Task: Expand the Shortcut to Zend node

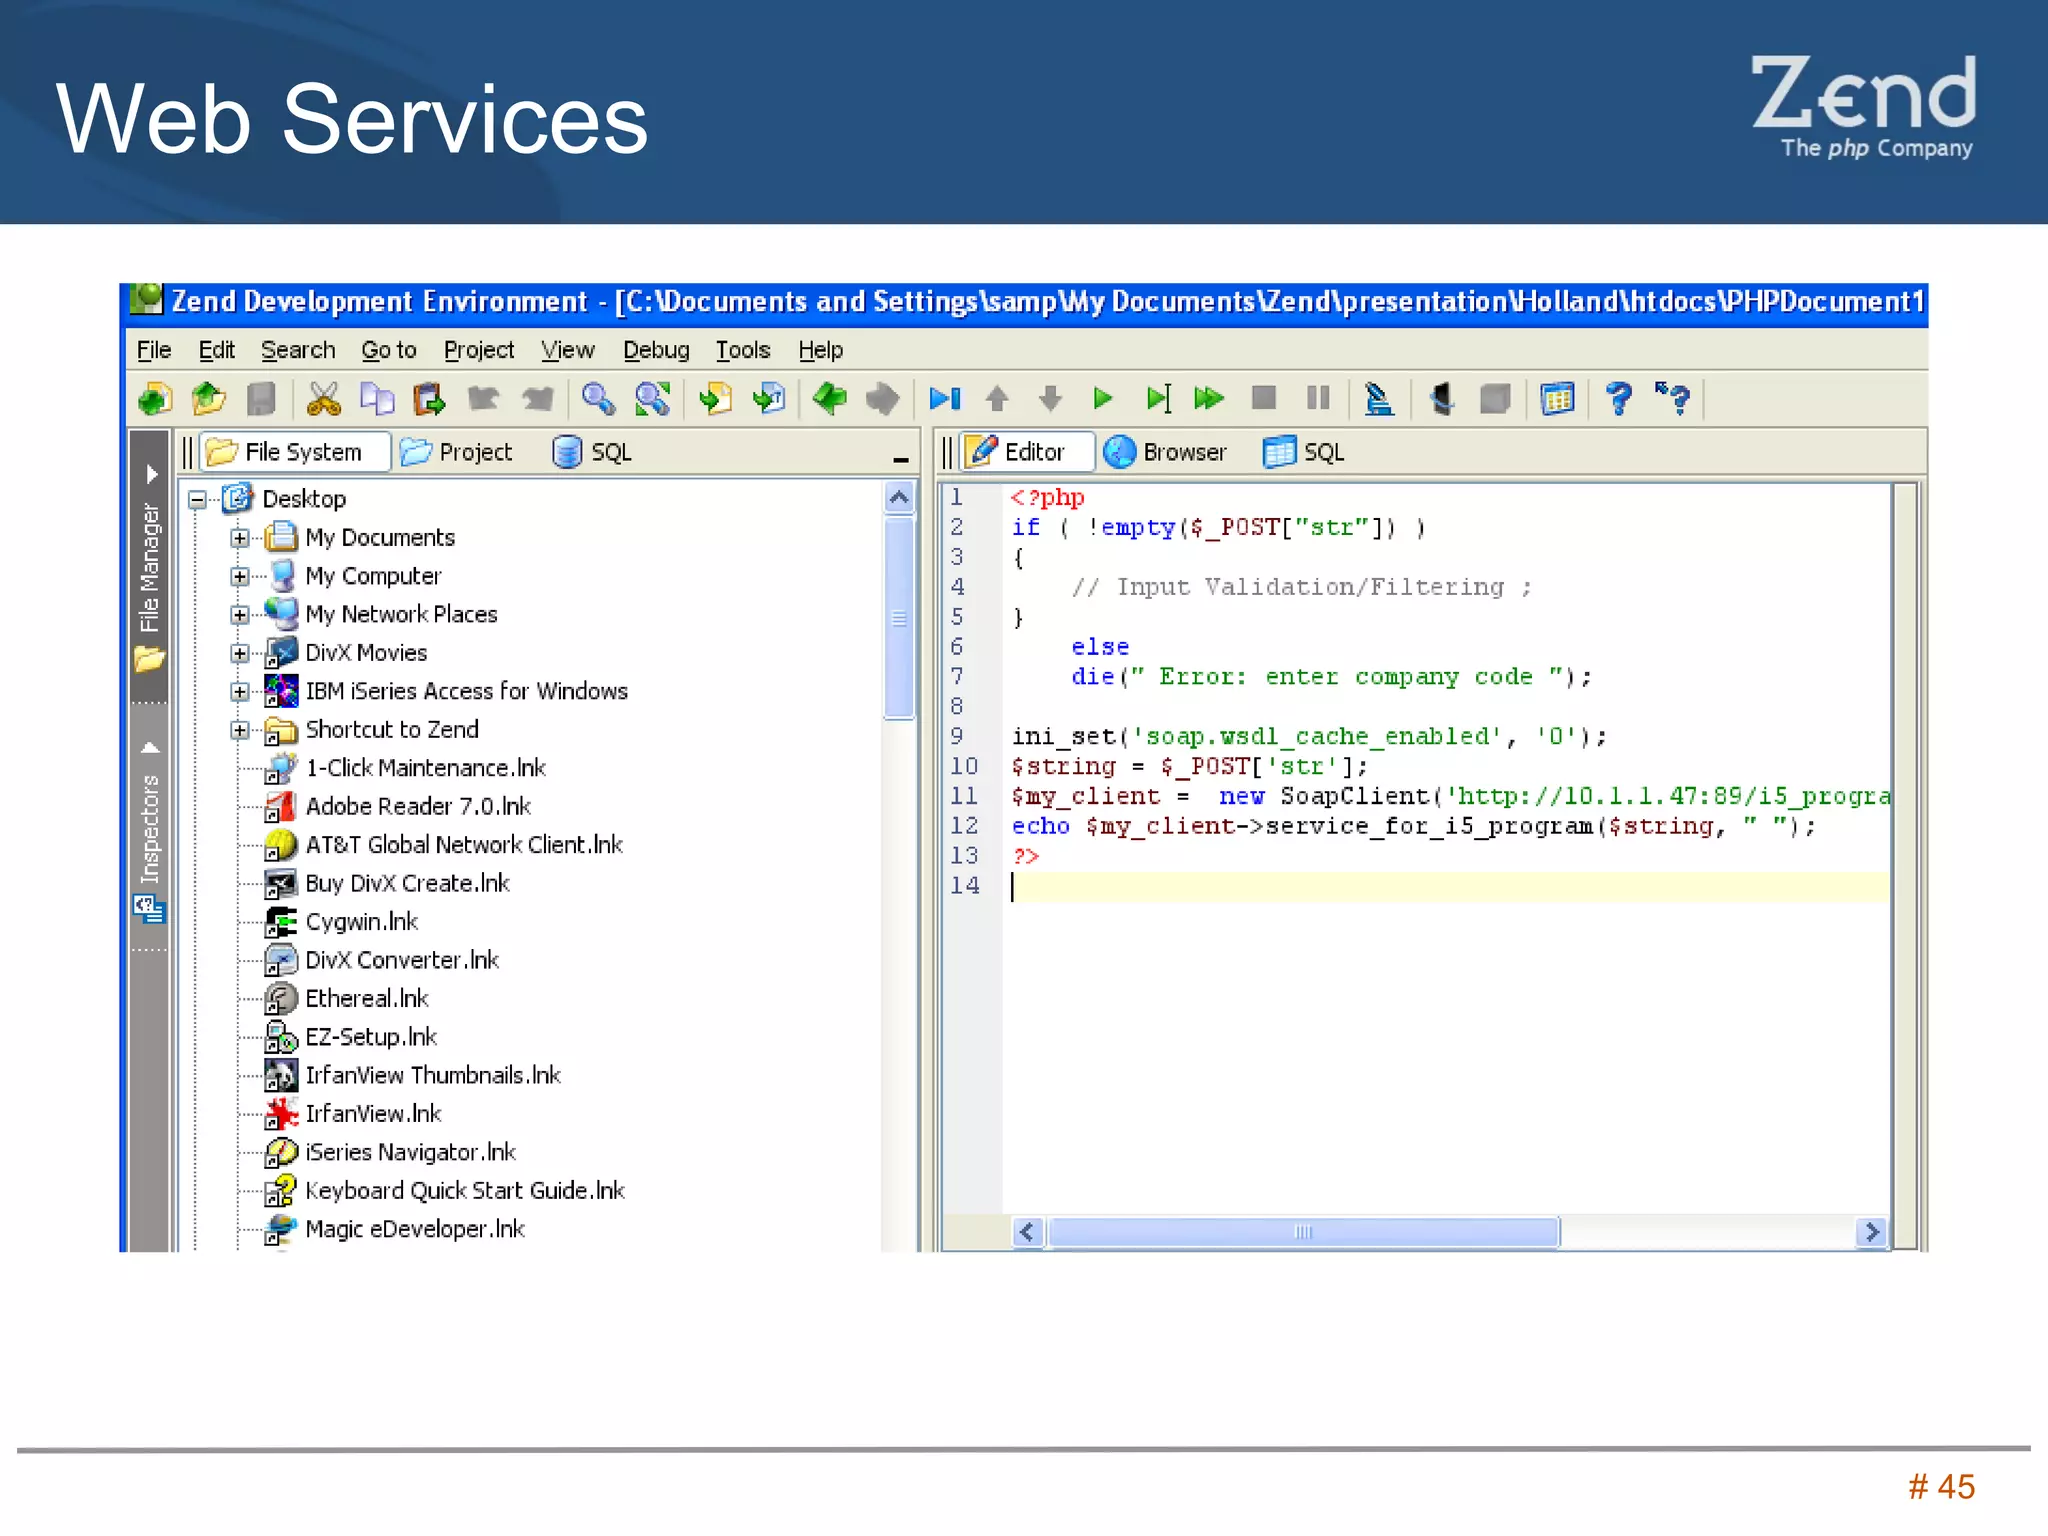Action: (x=239, y=730)
